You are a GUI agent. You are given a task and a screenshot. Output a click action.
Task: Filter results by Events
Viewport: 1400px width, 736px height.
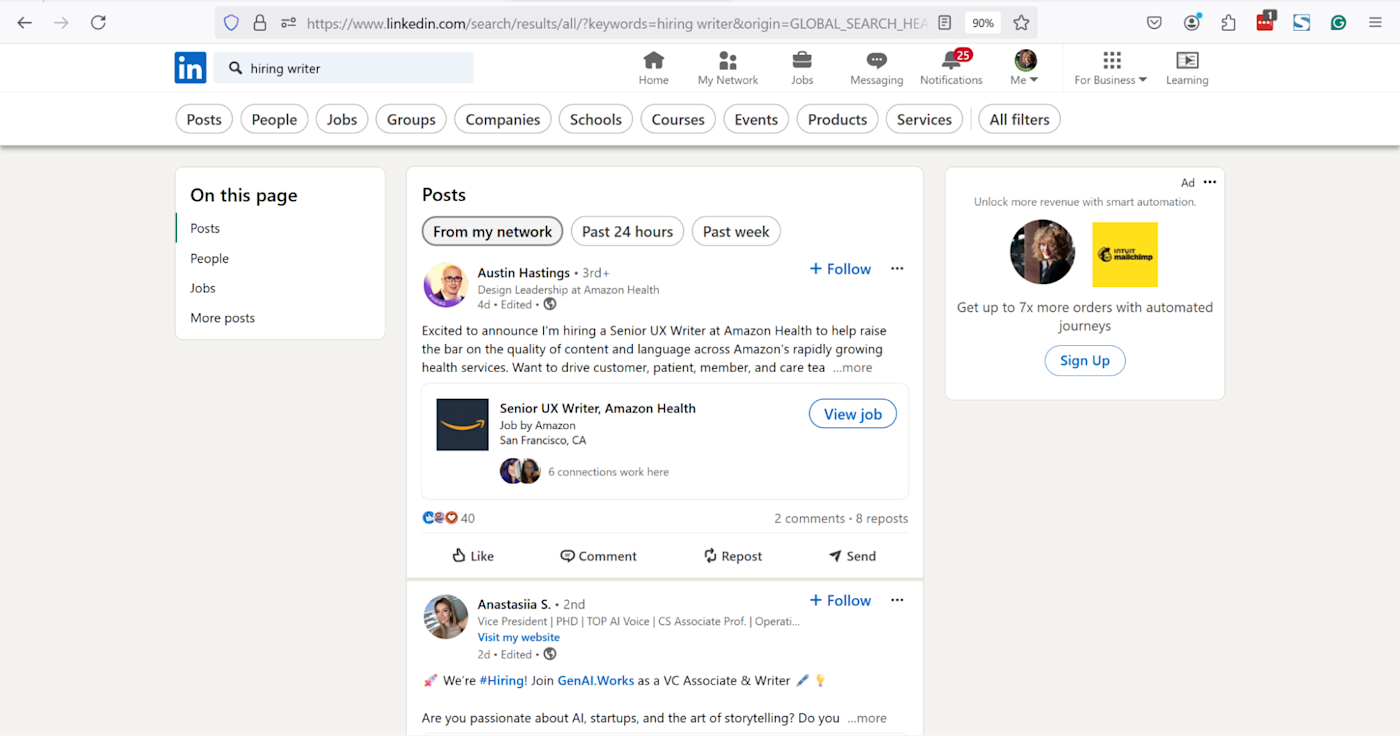756,119
